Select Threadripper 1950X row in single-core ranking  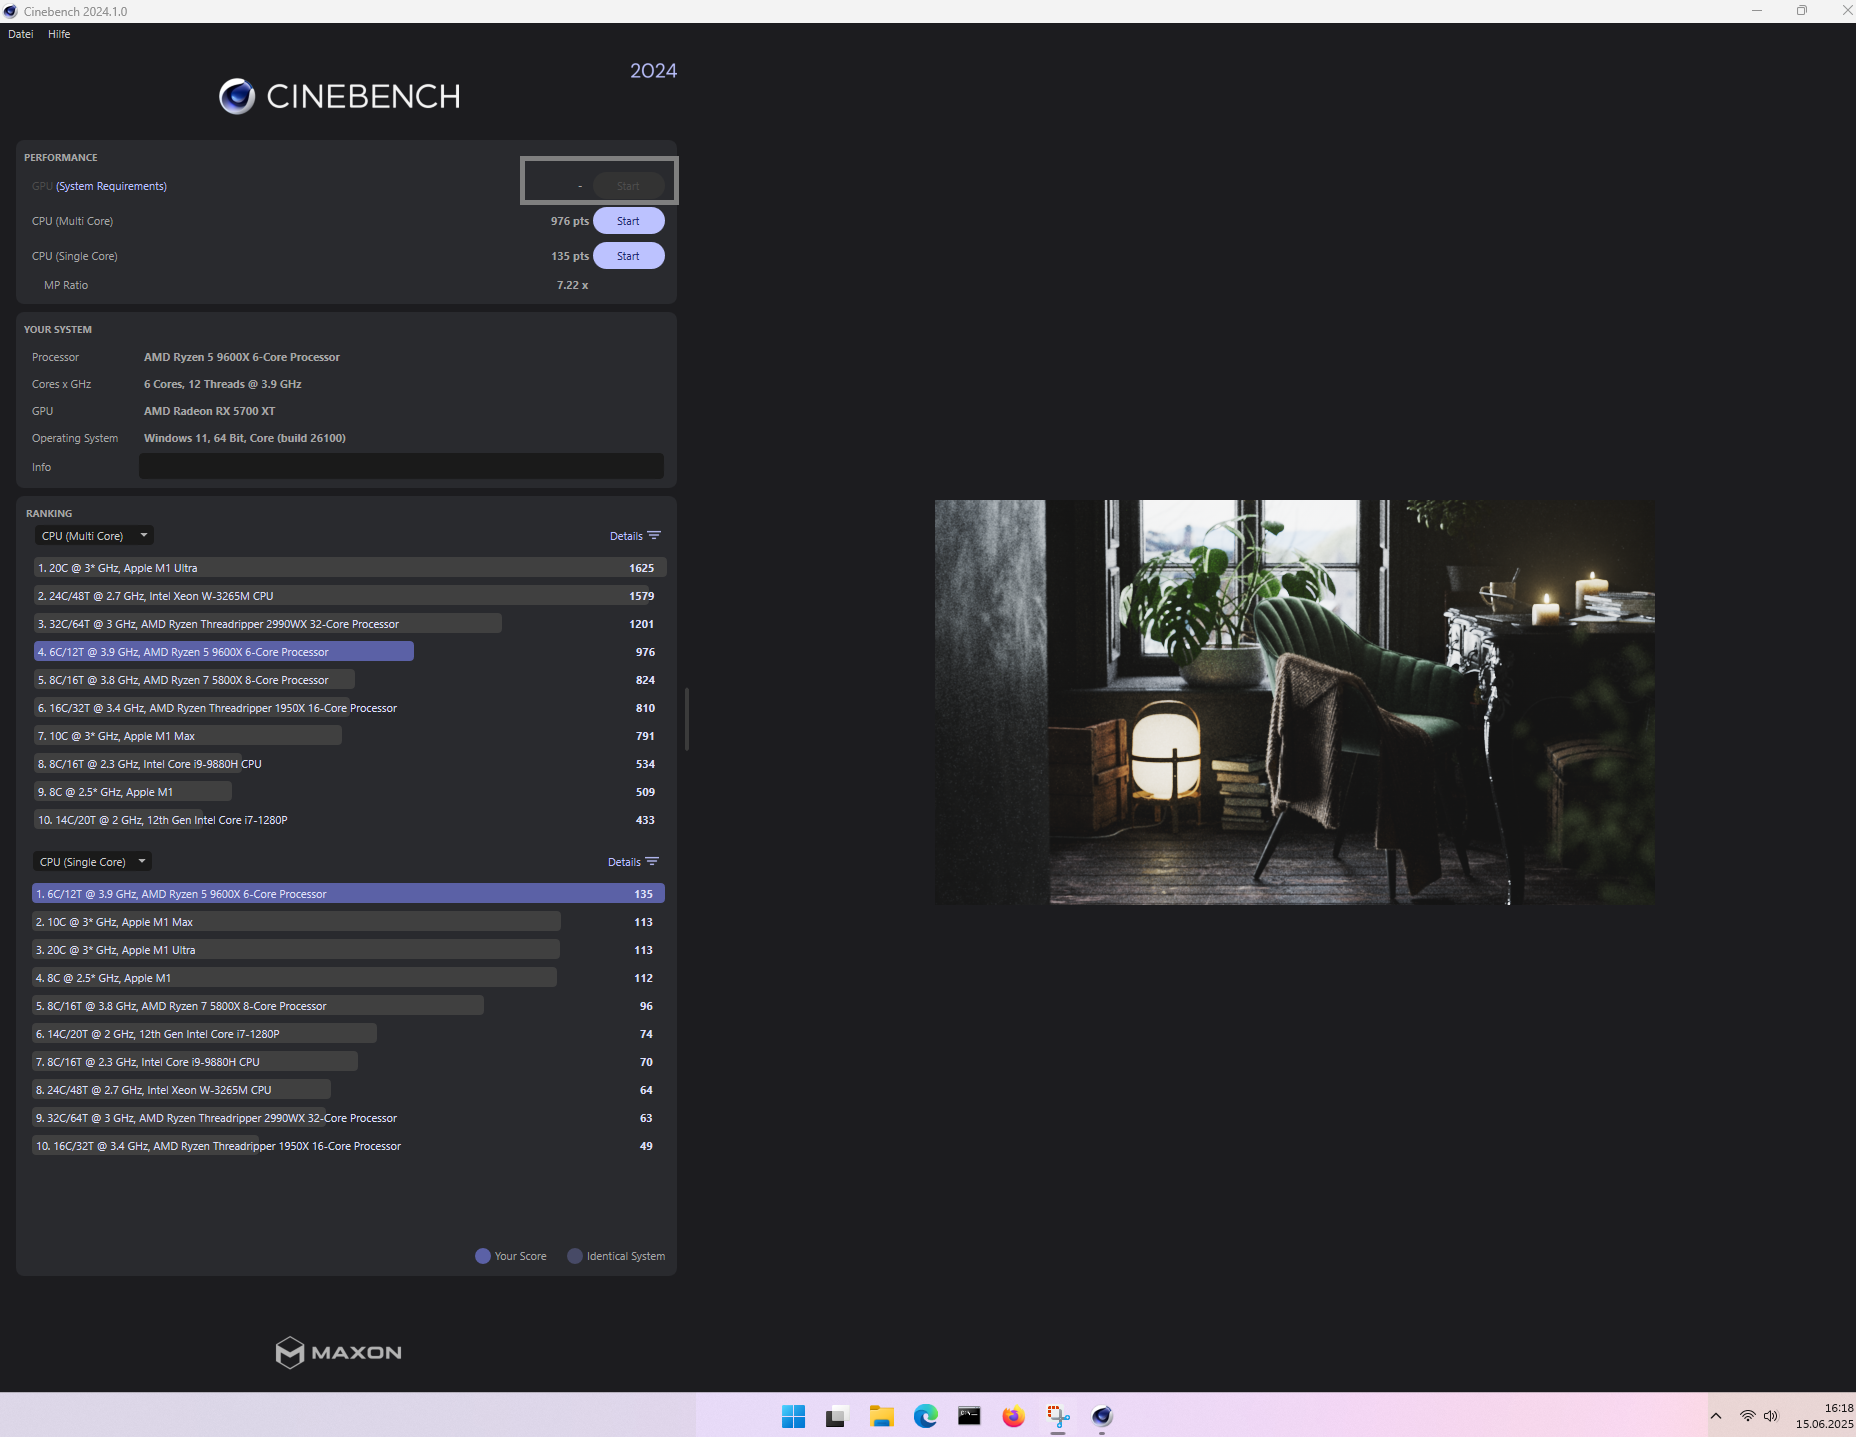[348, 1146]
